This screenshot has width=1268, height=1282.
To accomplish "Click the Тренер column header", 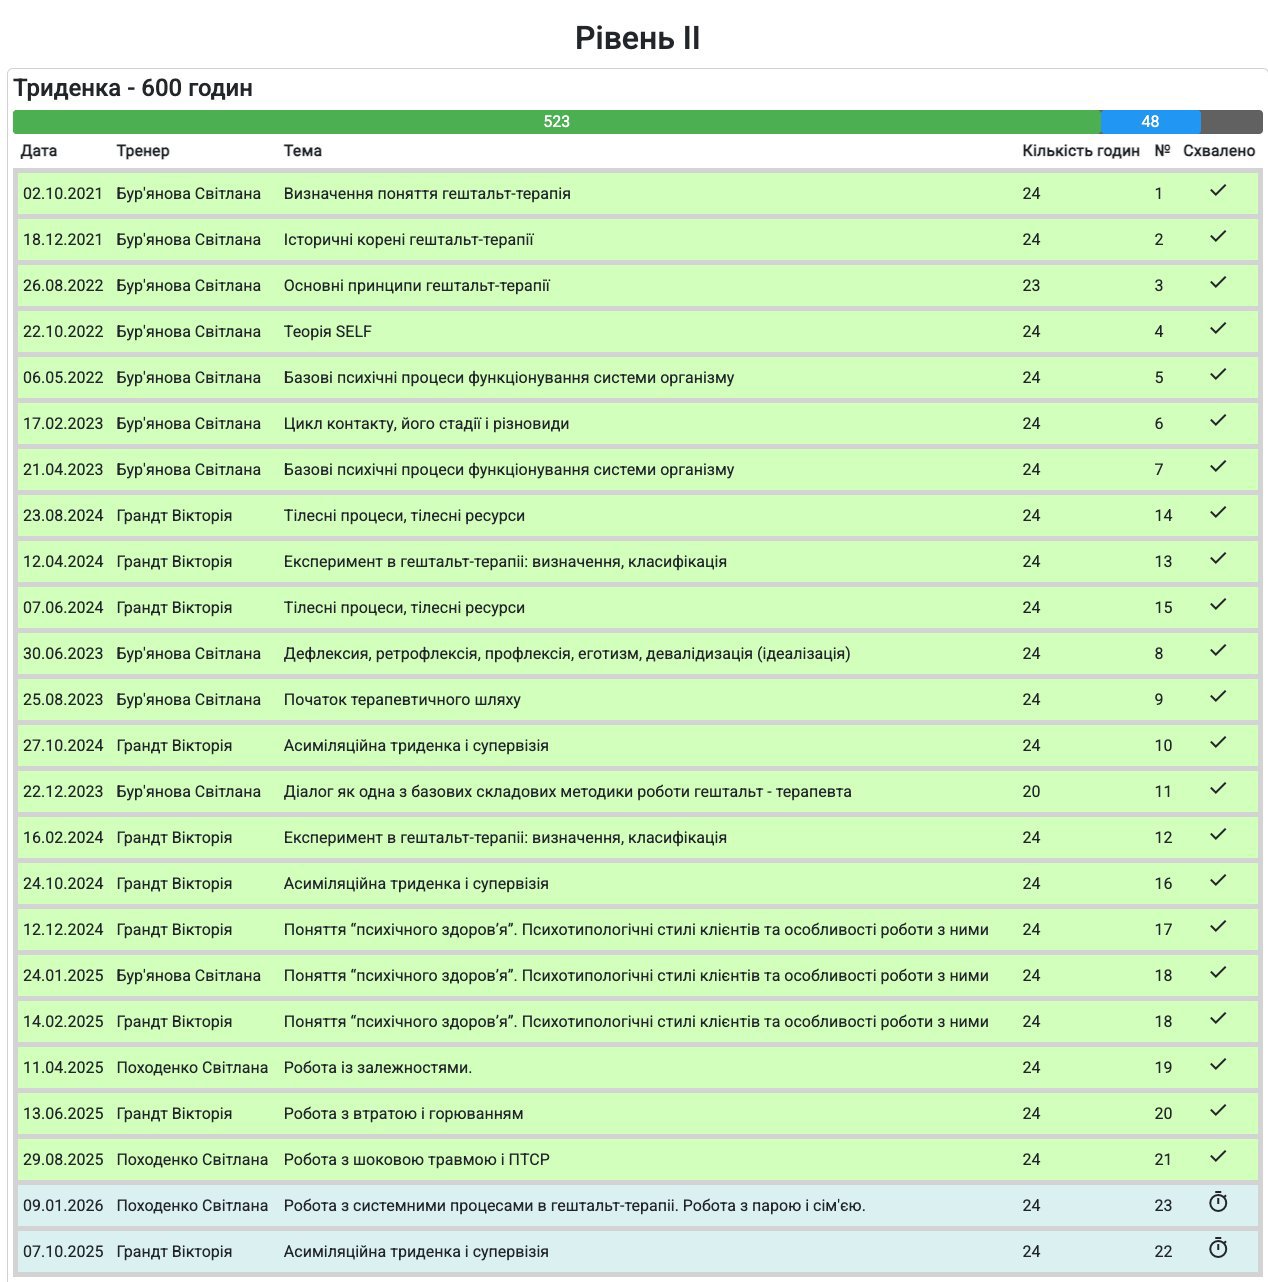I will coord(143,151).
